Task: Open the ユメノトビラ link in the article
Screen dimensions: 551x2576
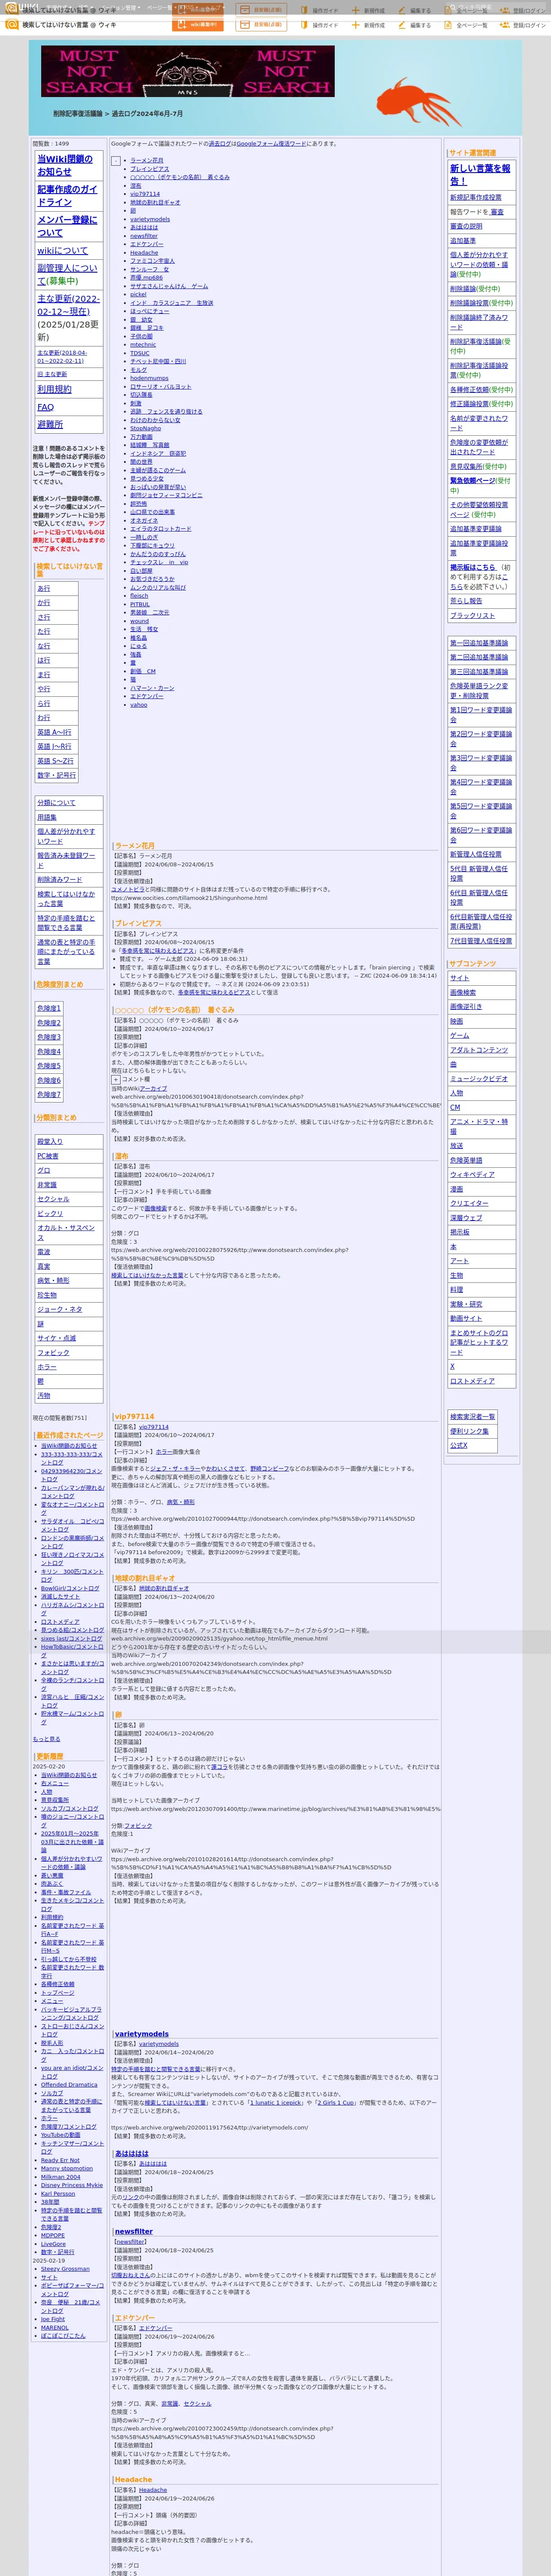Action: 128,889
